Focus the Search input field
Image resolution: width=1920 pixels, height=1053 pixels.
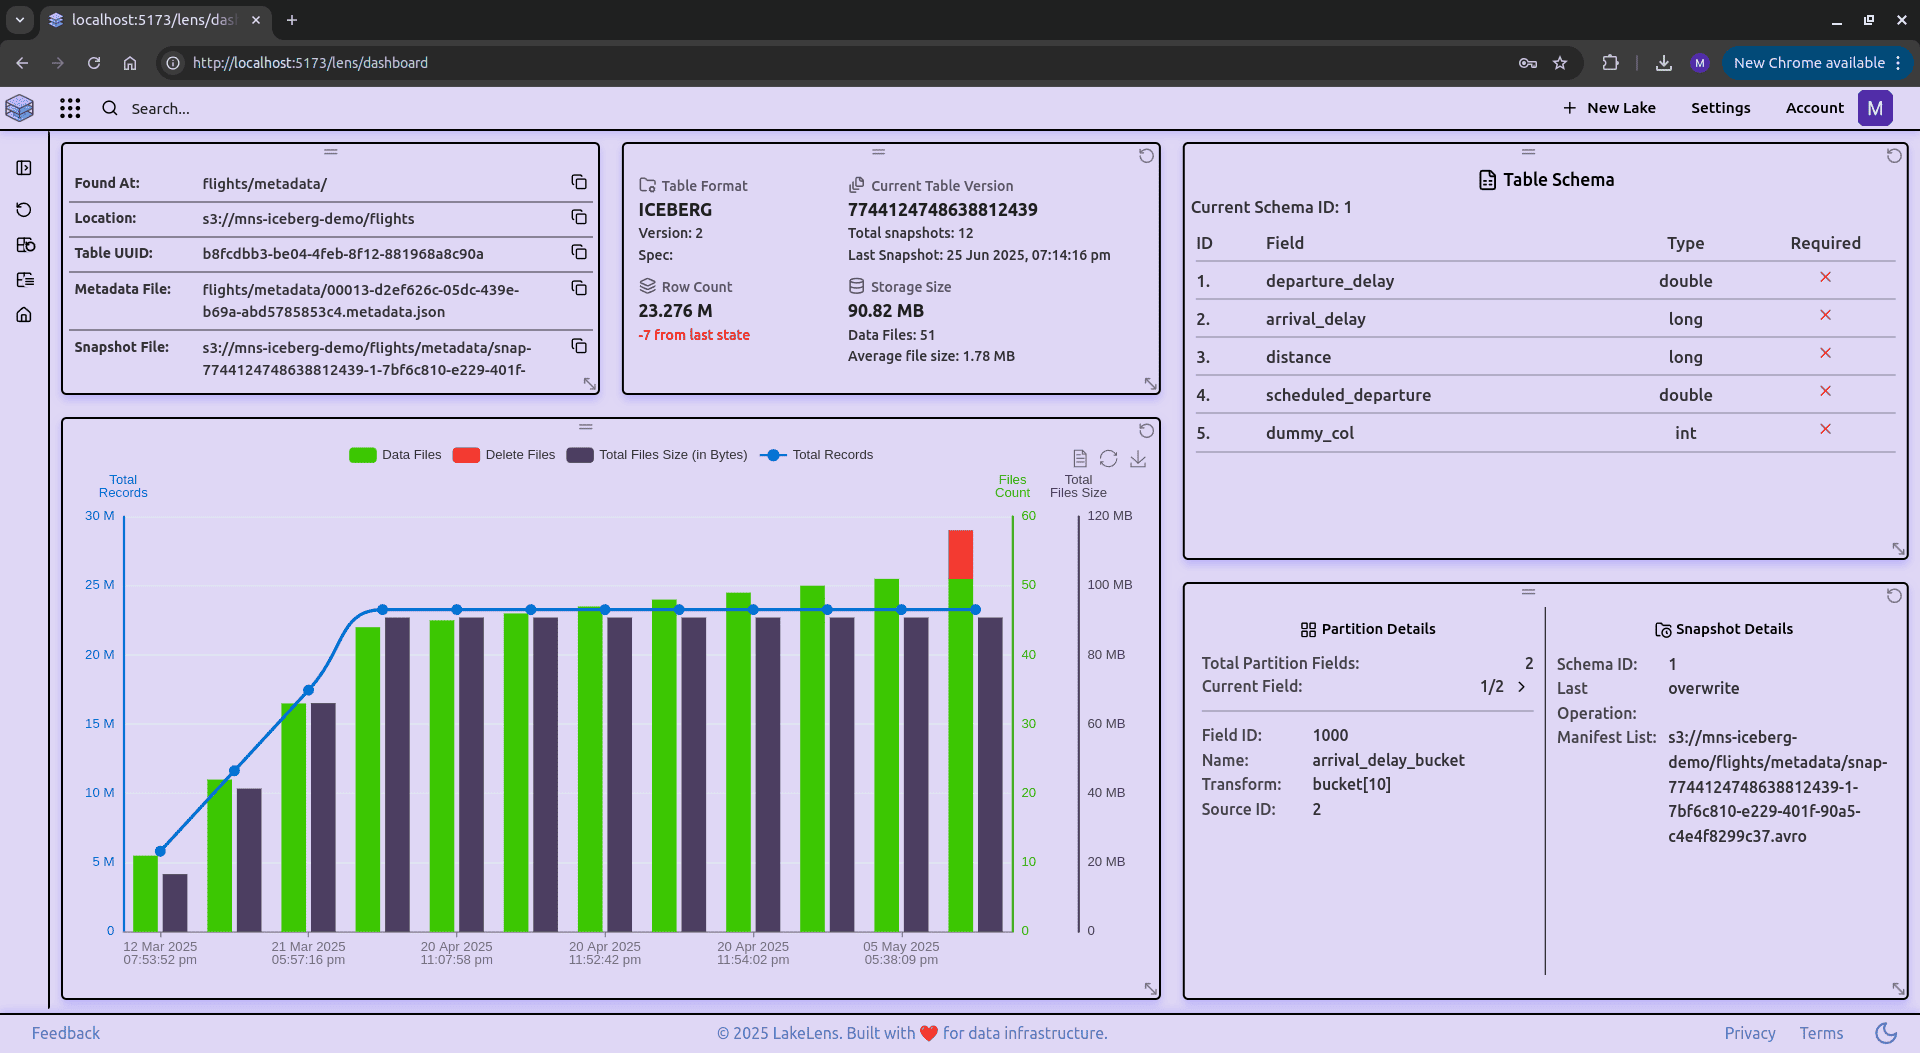pos(160,109)
